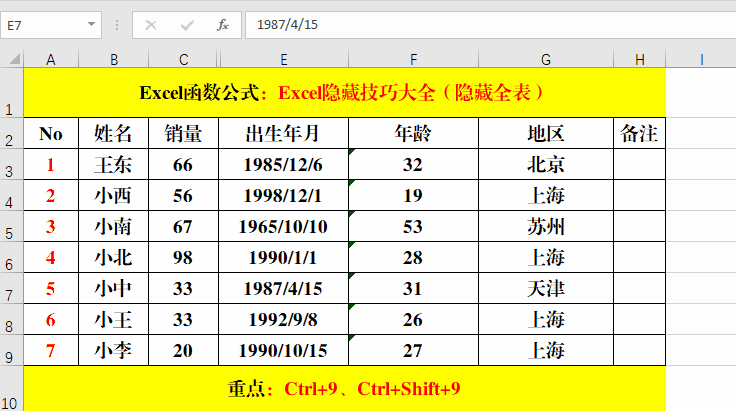Click the region cell '天津'
The height and width of the screenshot is (411, 736).
point(545,288)
